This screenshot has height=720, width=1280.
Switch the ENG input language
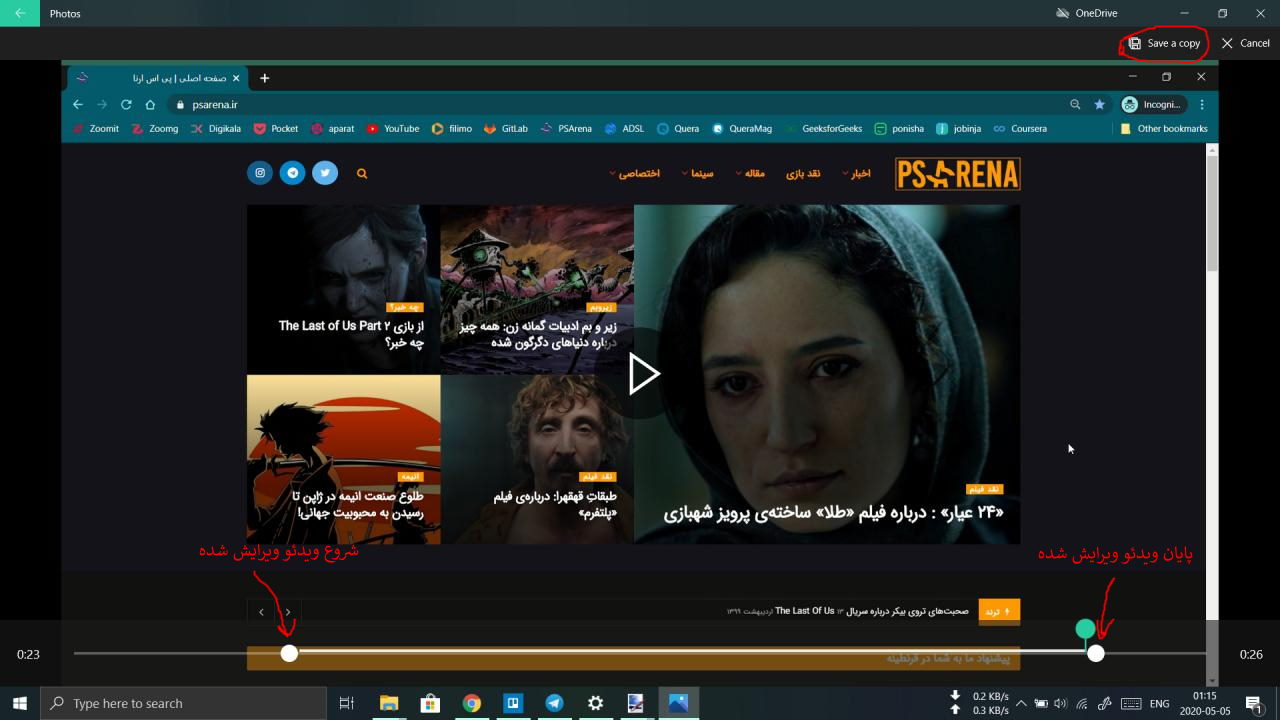pyautogui.click(x=1160, y=703)
